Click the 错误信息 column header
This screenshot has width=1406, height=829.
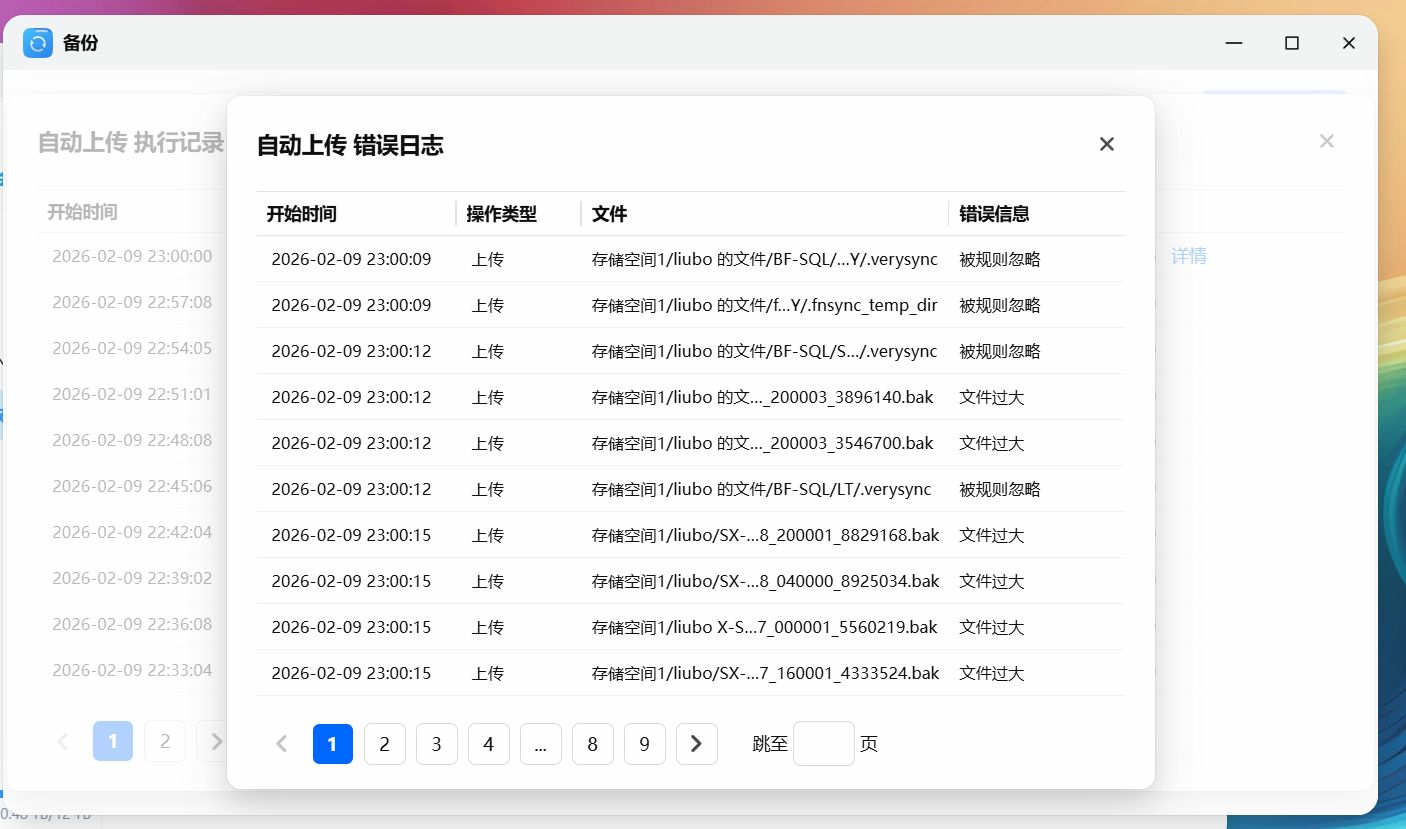coord(994,214)
